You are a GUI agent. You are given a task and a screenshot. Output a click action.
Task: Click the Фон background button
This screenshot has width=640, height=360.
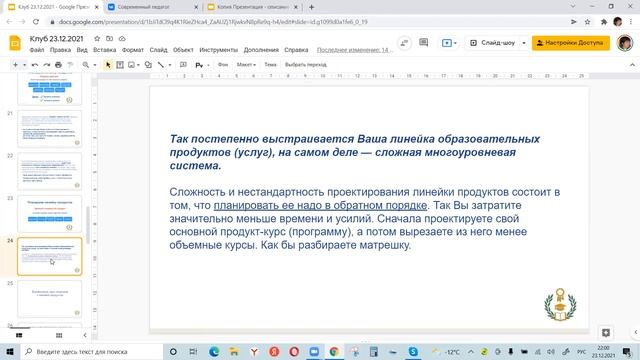tap(223, 65)
